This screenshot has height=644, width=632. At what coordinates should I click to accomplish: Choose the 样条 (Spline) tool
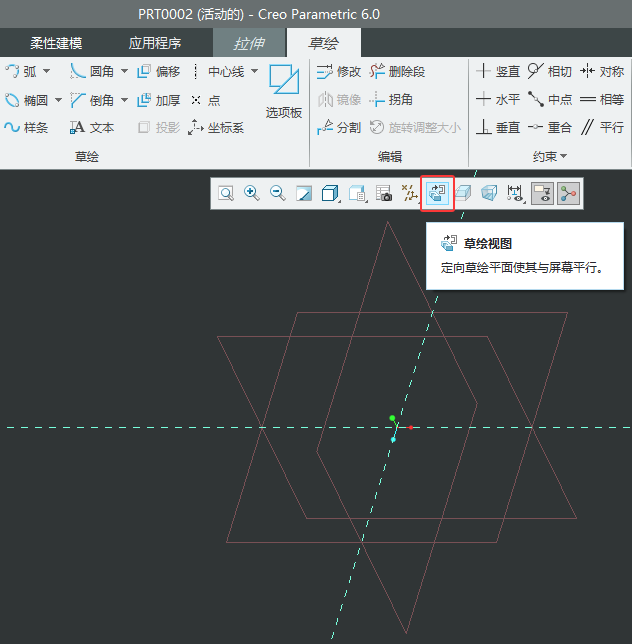26,128
